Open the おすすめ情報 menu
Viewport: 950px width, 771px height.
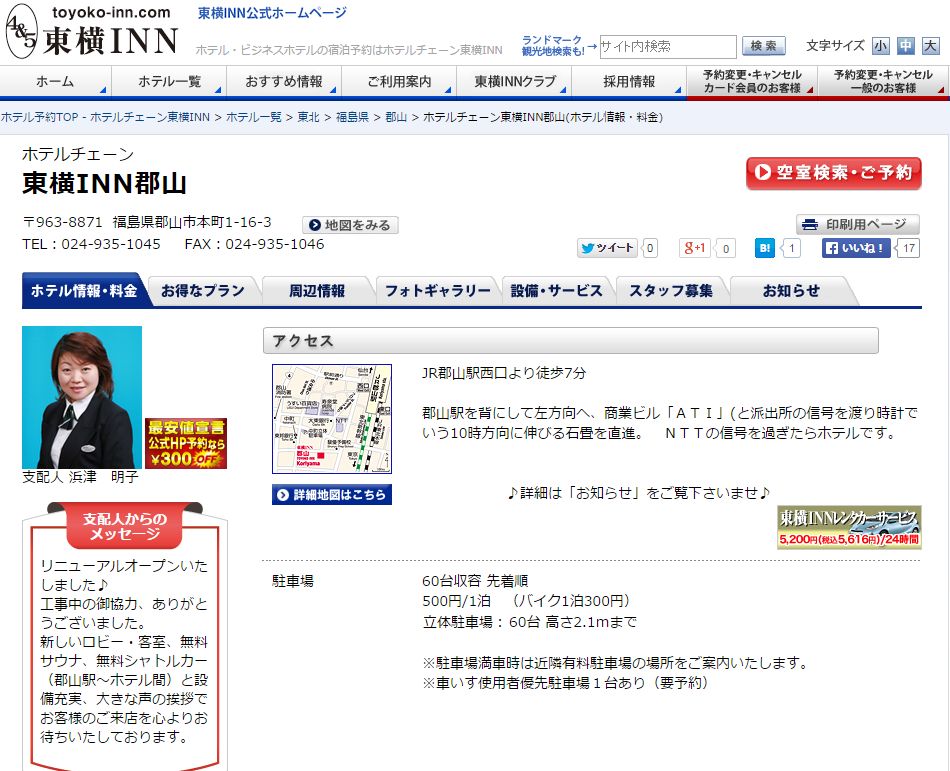tap(284, 81)
